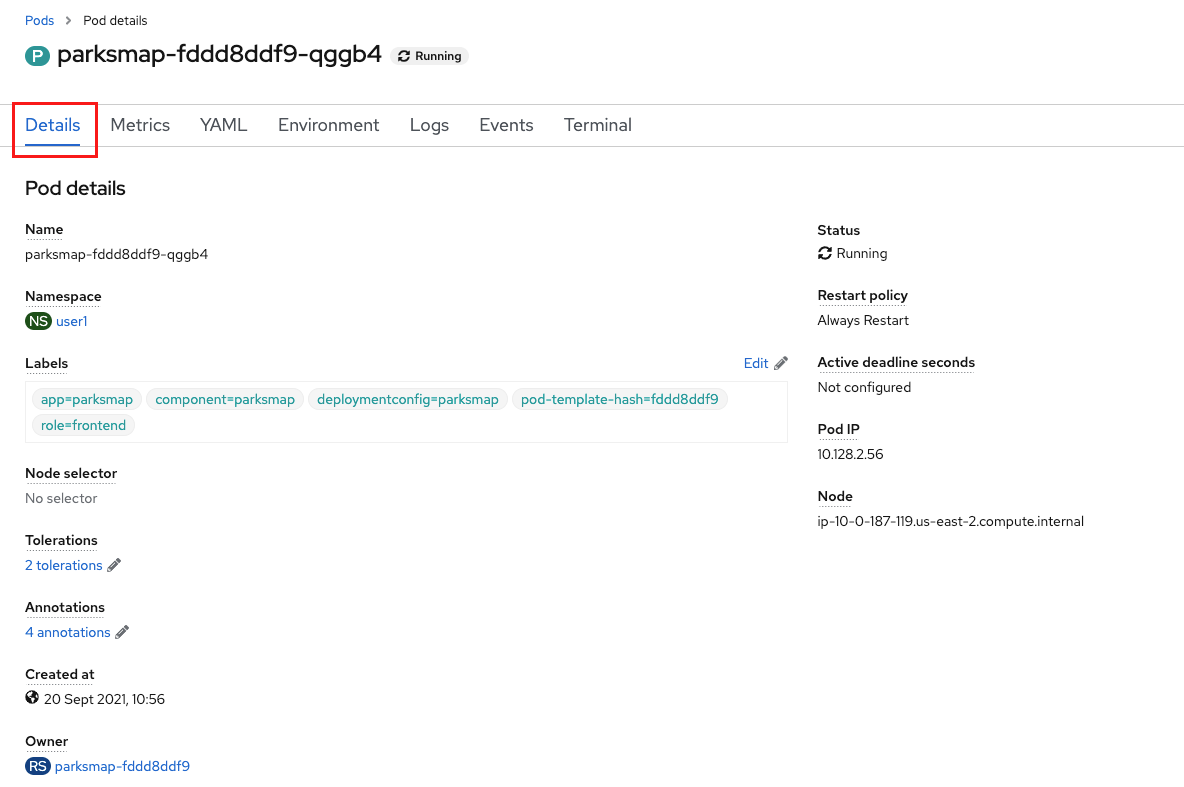Open the parksmap-fddd8ddf9 owner link
Screen dimensions: 1184x787
pos(122,766)
